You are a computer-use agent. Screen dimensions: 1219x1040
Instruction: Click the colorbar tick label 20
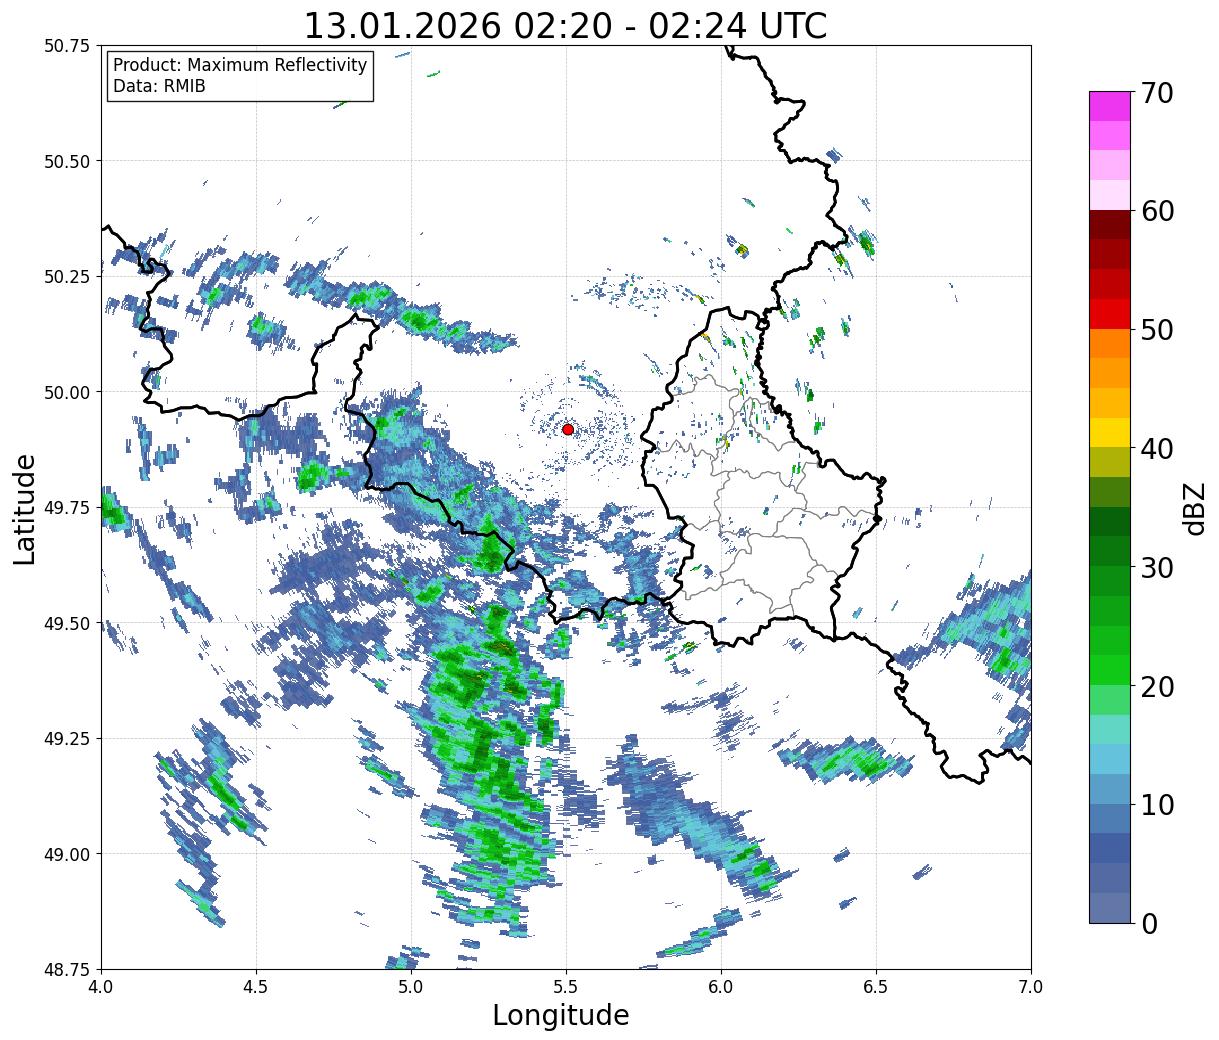click(1157, 686)
